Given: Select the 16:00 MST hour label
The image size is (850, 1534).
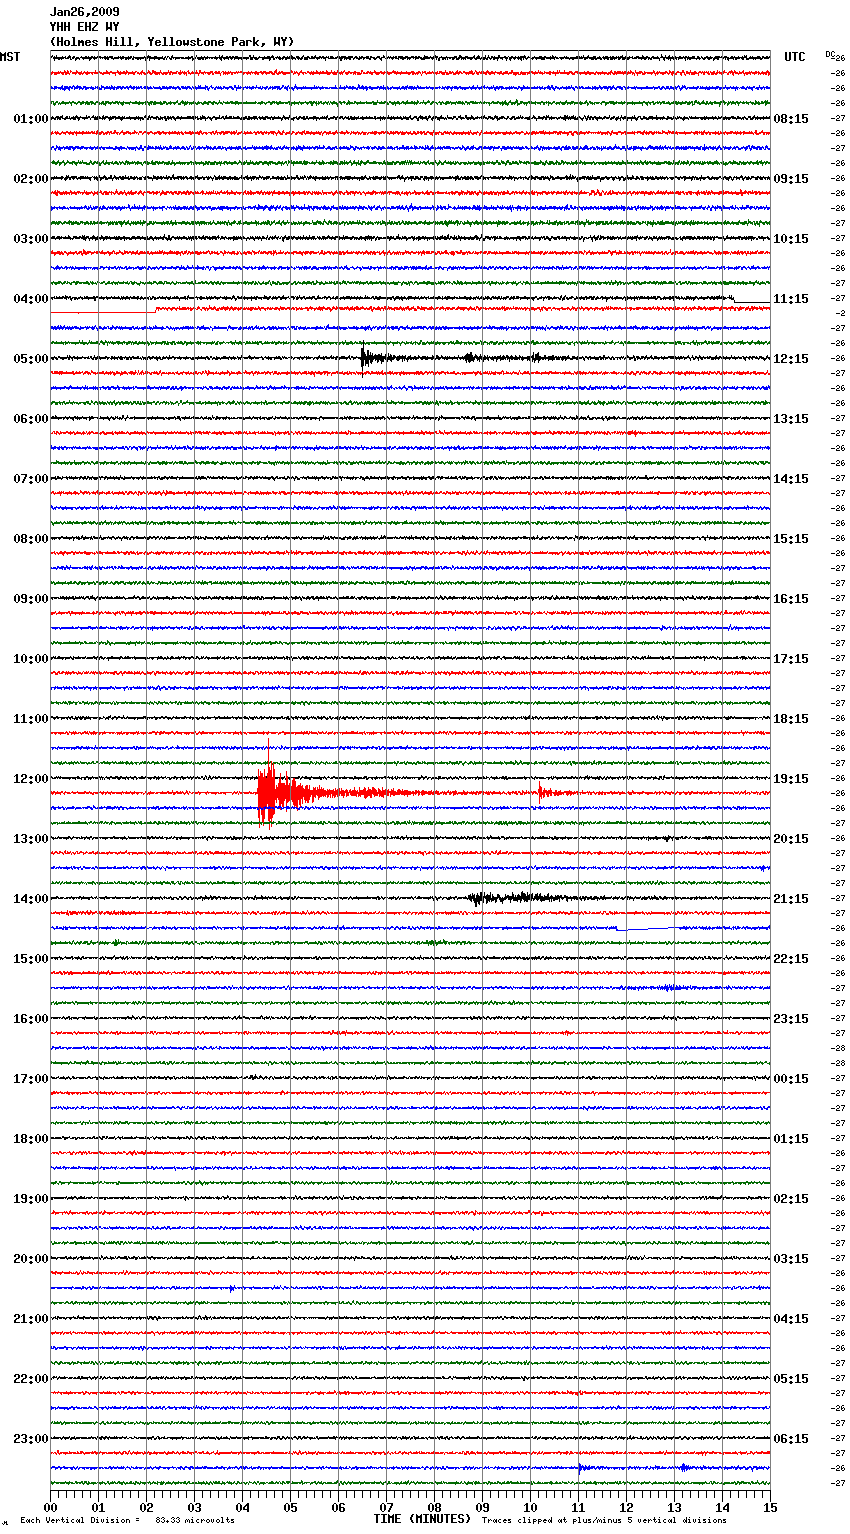Looking at the screenshot, I should point(31,1019).
